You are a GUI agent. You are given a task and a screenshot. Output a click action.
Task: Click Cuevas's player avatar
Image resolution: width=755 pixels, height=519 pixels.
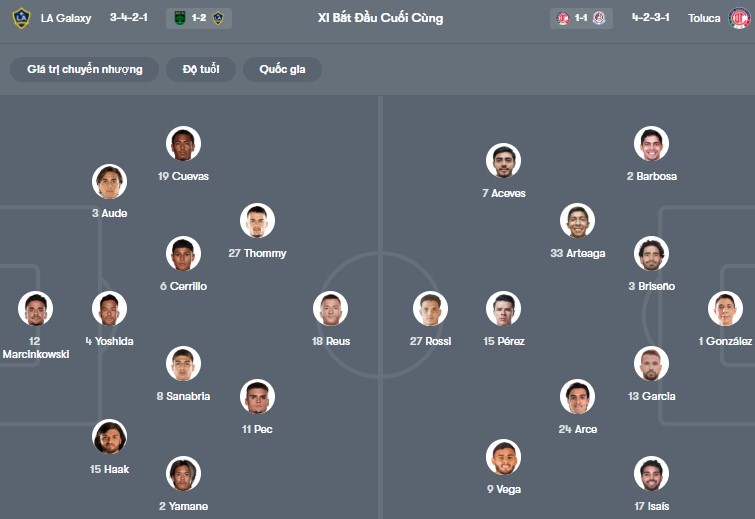point(183,144)
